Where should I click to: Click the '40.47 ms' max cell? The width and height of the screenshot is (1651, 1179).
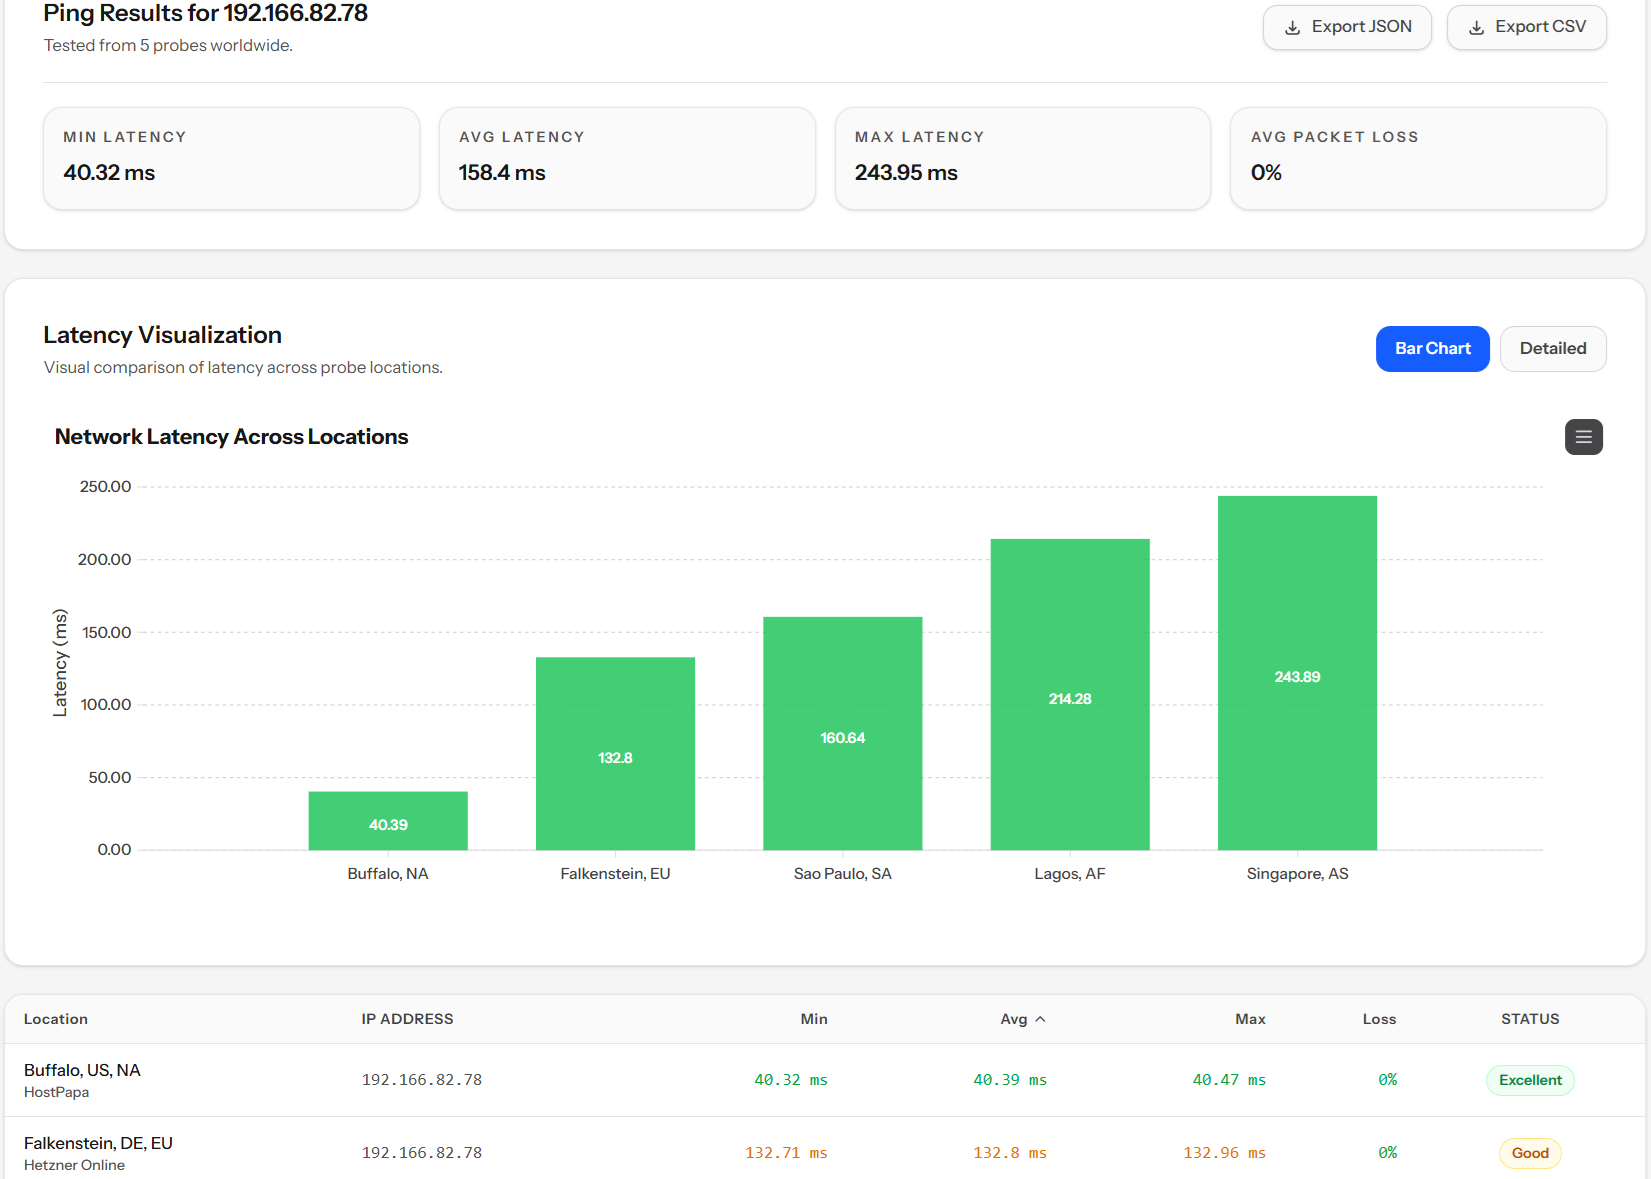(x=1229, y=1080)
